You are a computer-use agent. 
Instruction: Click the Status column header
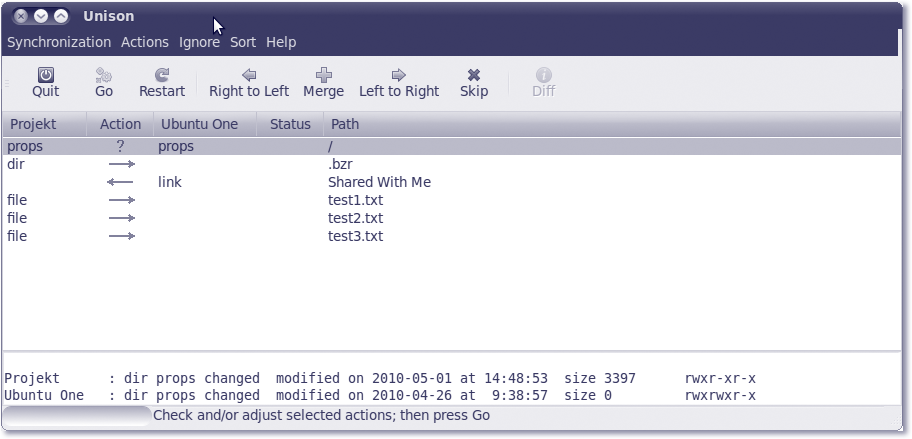(x=290, y=124)
